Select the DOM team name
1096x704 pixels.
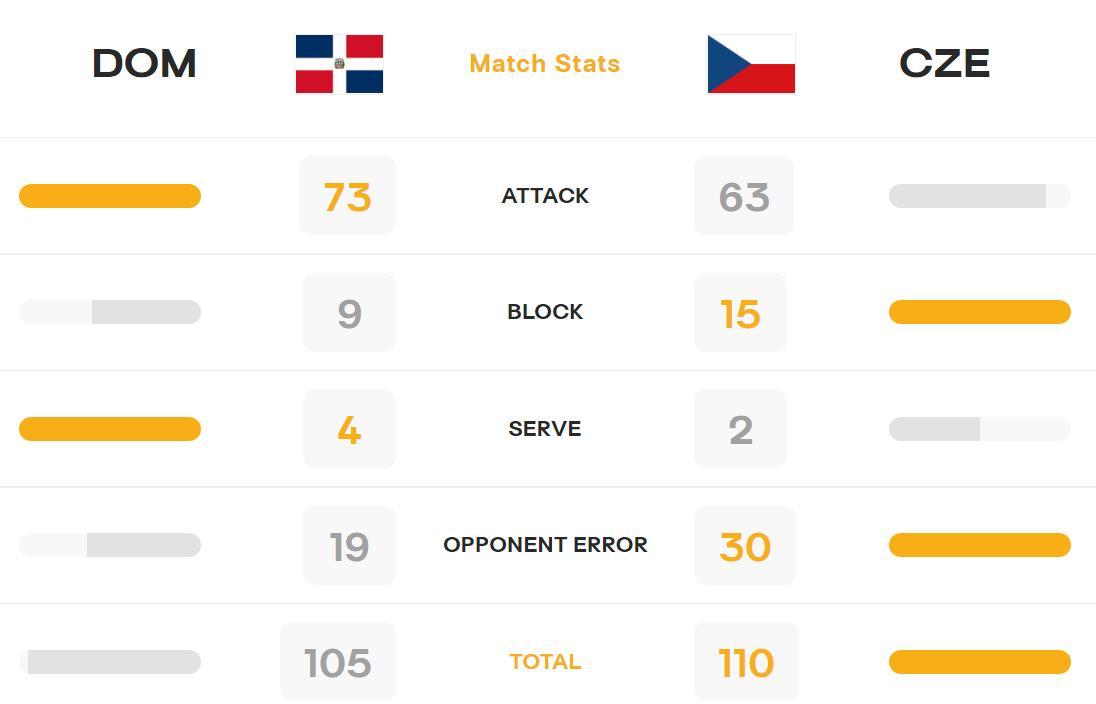[x=145, y=64]
